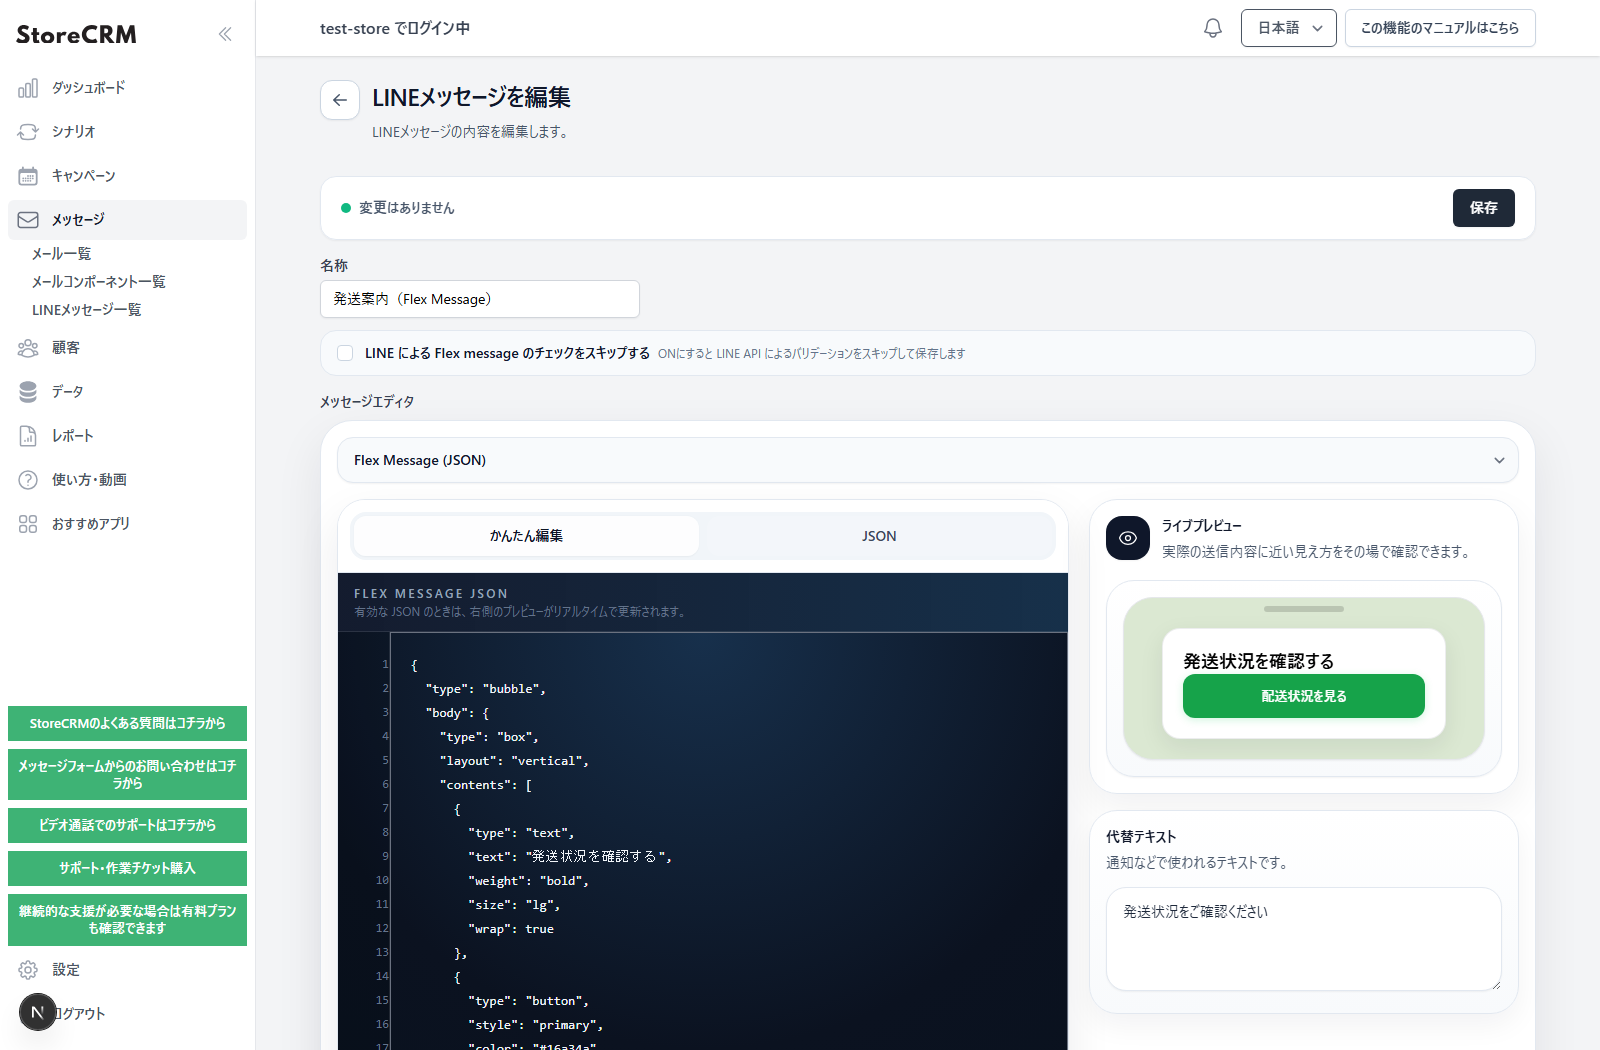
Task: Click the 設定 settings label
Action: point(66,970)
